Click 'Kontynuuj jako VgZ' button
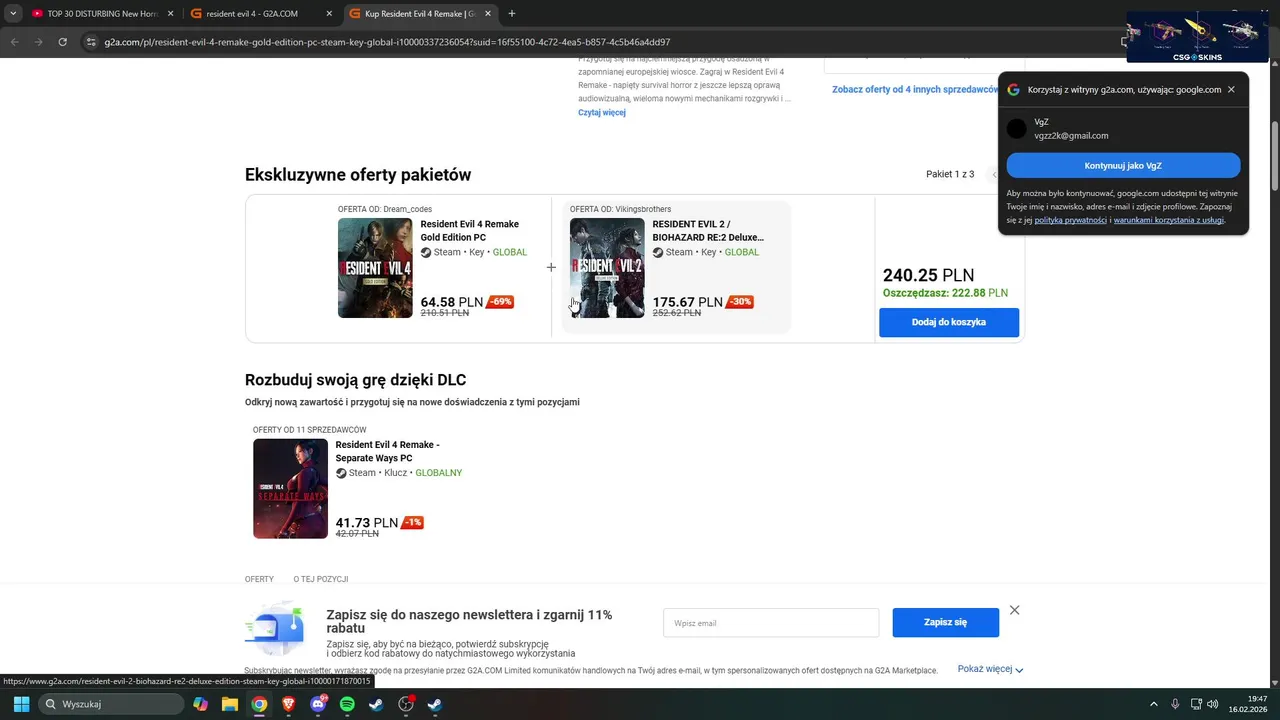This screenshot has width=1280, height=720. coord(1123,166)
